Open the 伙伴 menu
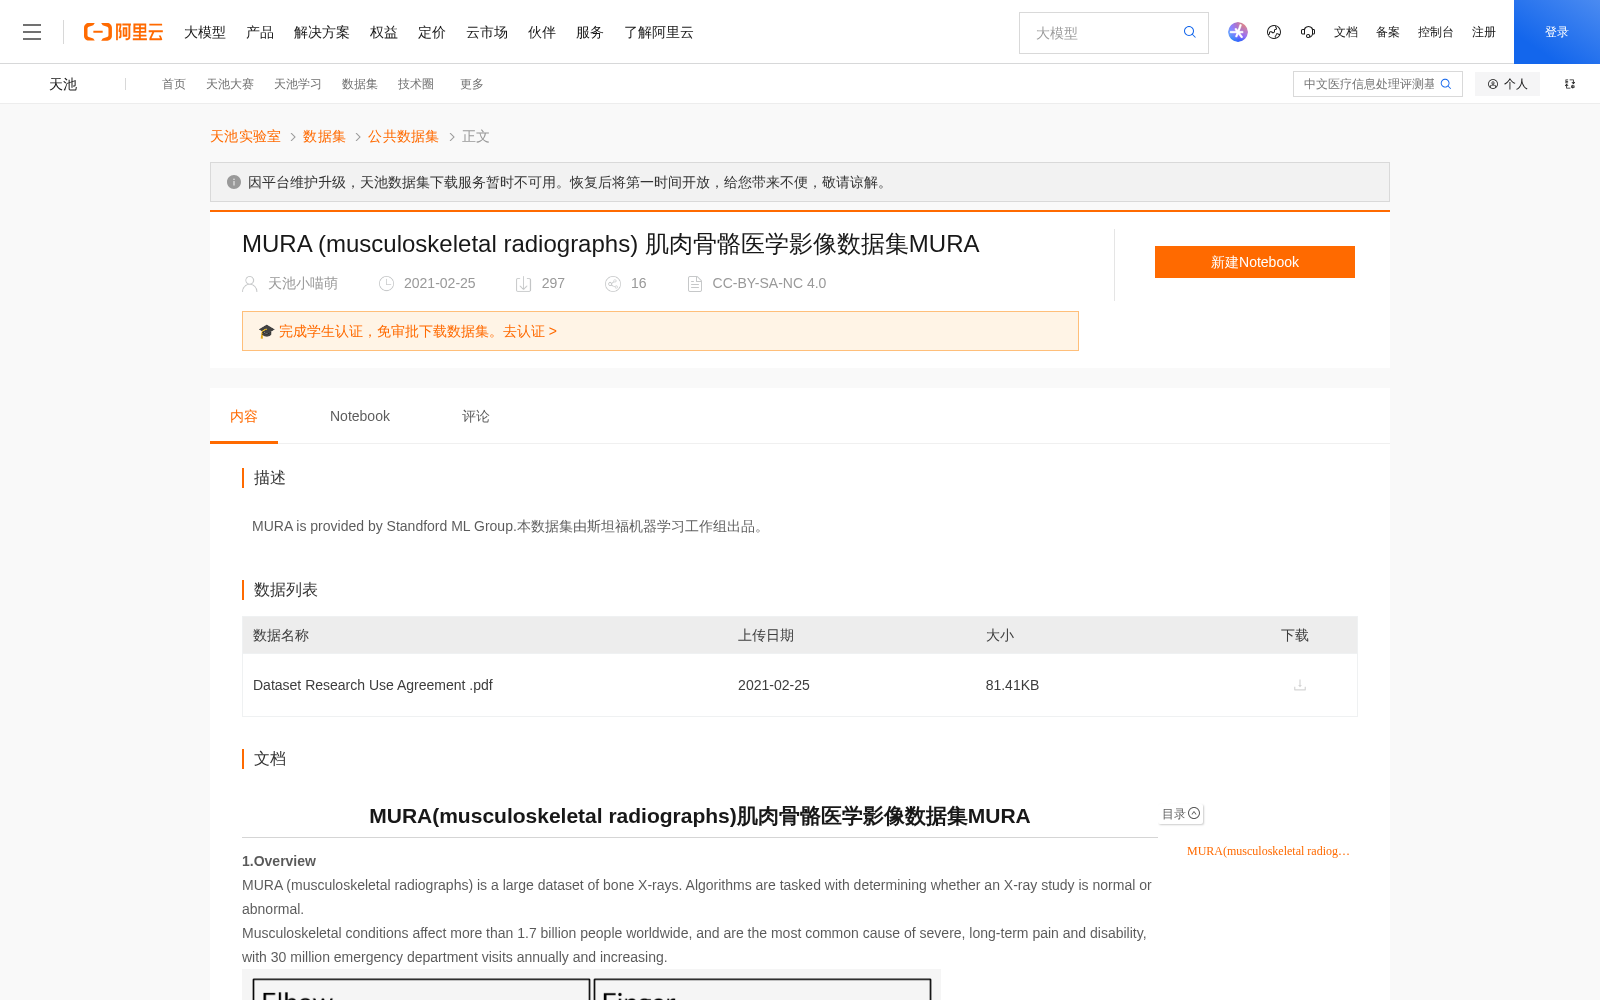The width and height of the screenshot is (1600, 1000). coord(542,32)
